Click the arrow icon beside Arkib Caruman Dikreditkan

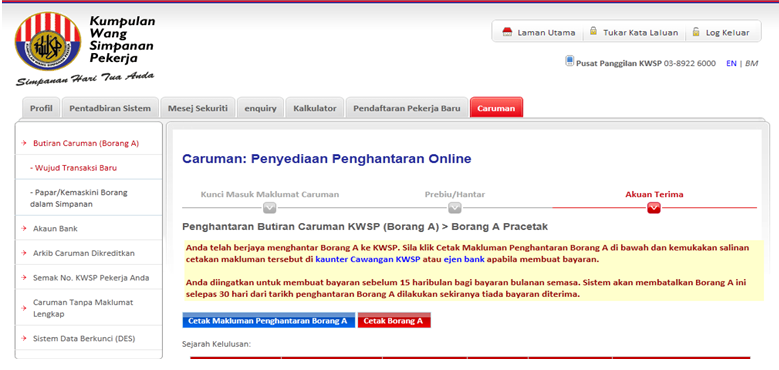click(24, 253)
